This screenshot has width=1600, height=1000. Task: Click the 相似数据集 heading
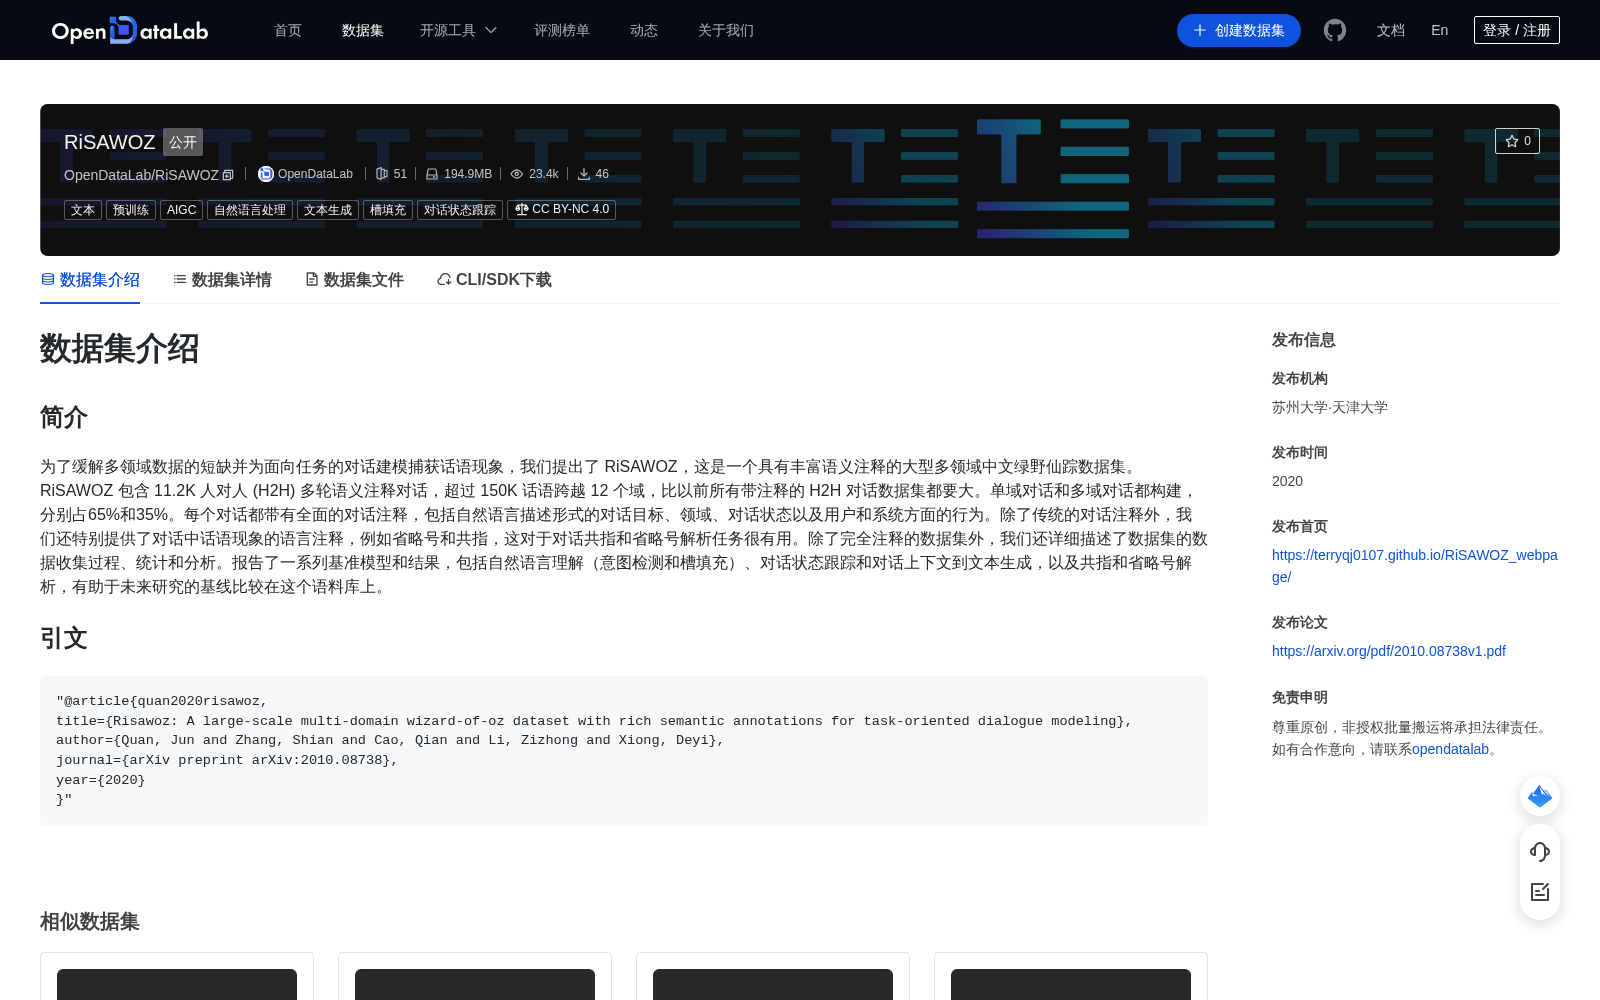[90, 922]
